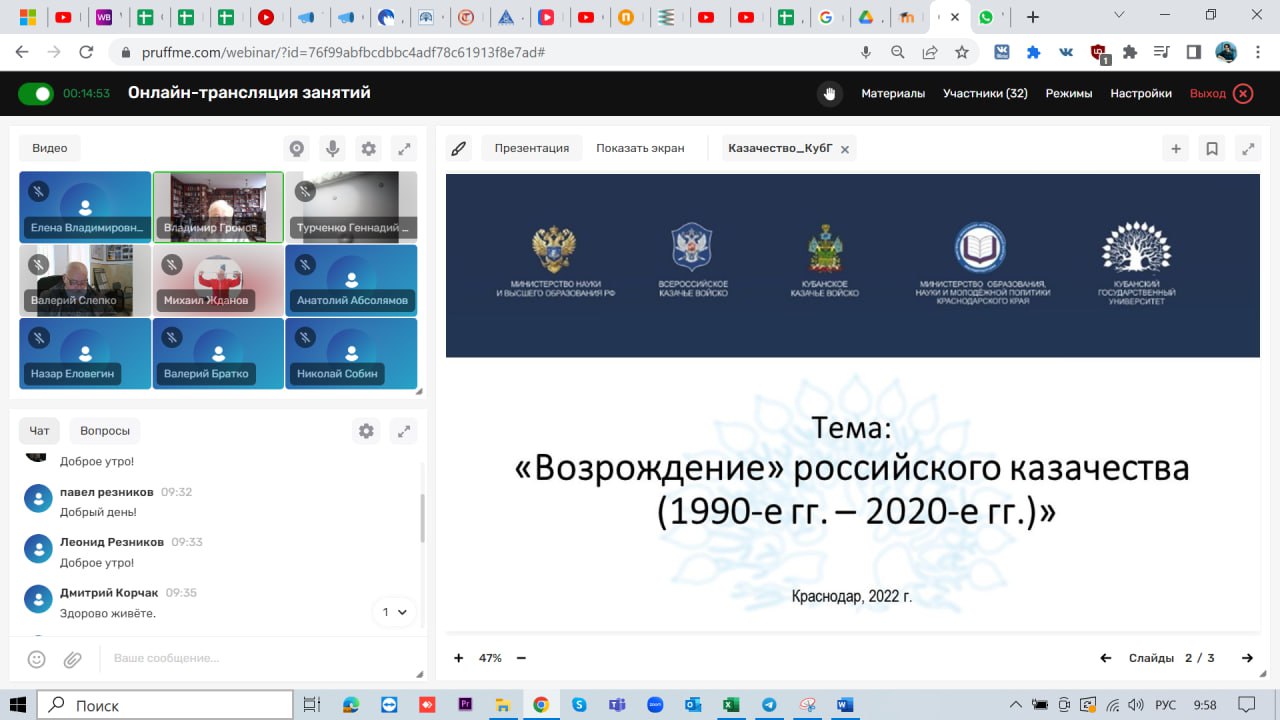Select the Казачество_КубГ presentation tab
Image resolution: width=1280 pixels, height=720 pixels.
pos(780,148)
